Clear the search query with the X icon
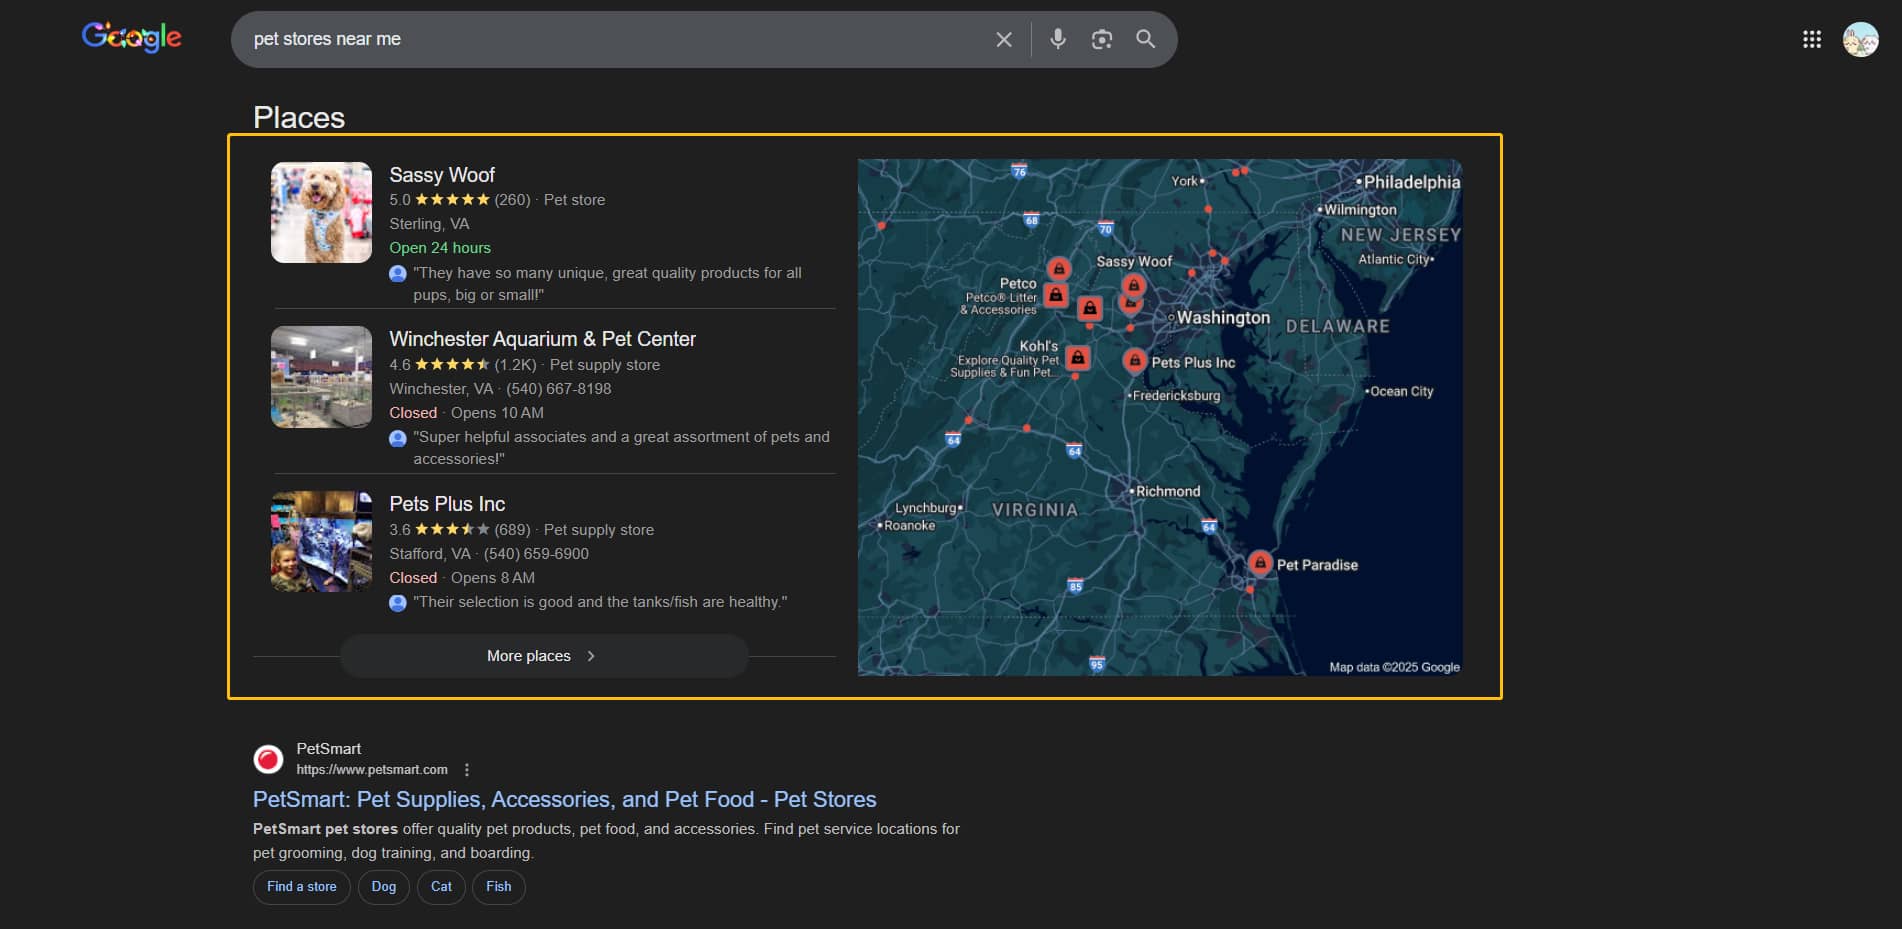The width and height of the screenshot is (1902, 929). tap(1003, 39)
